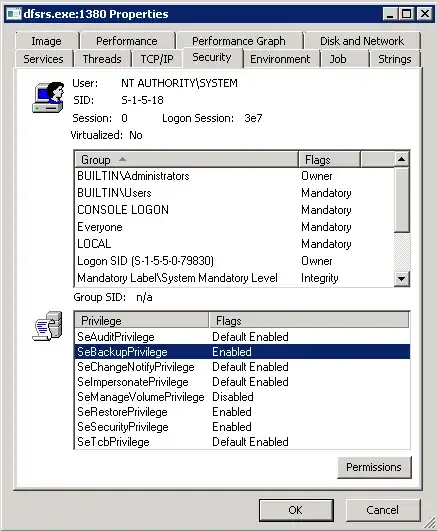Minimize the Properties window

391,14
